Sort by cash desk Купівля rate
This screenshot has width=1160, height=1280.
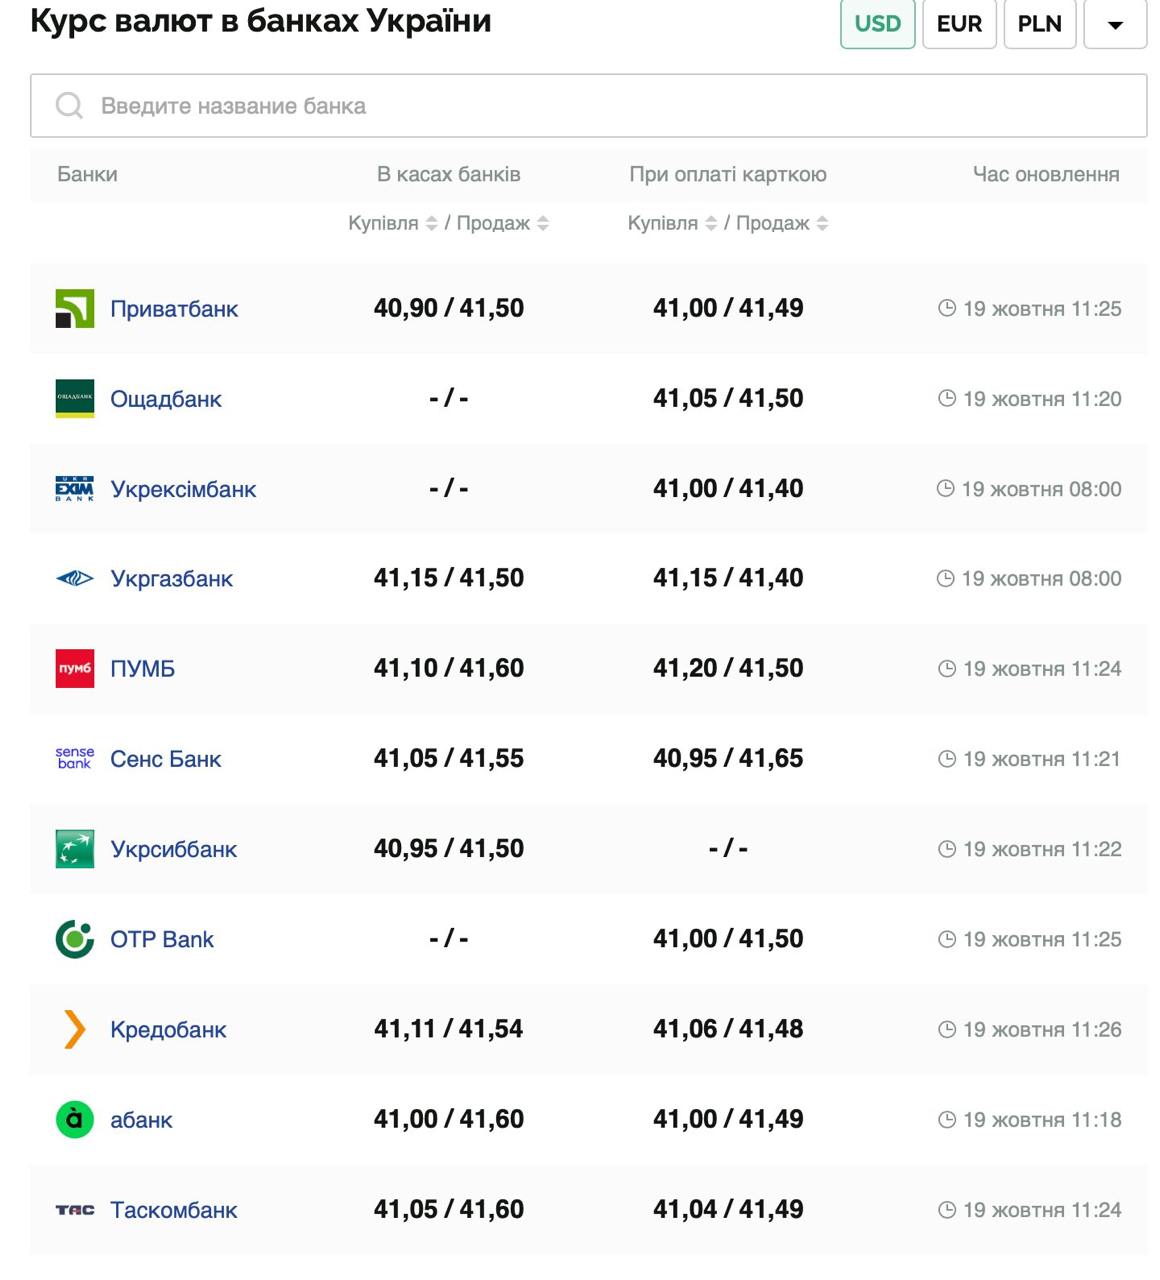[431, 223]
